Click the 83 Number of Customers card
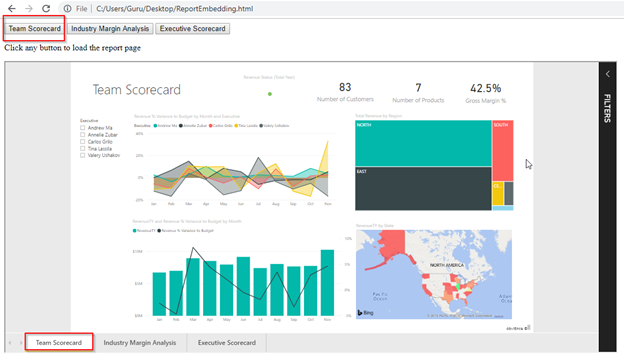The height and width of the screenshot is (361, 624). 345,92
